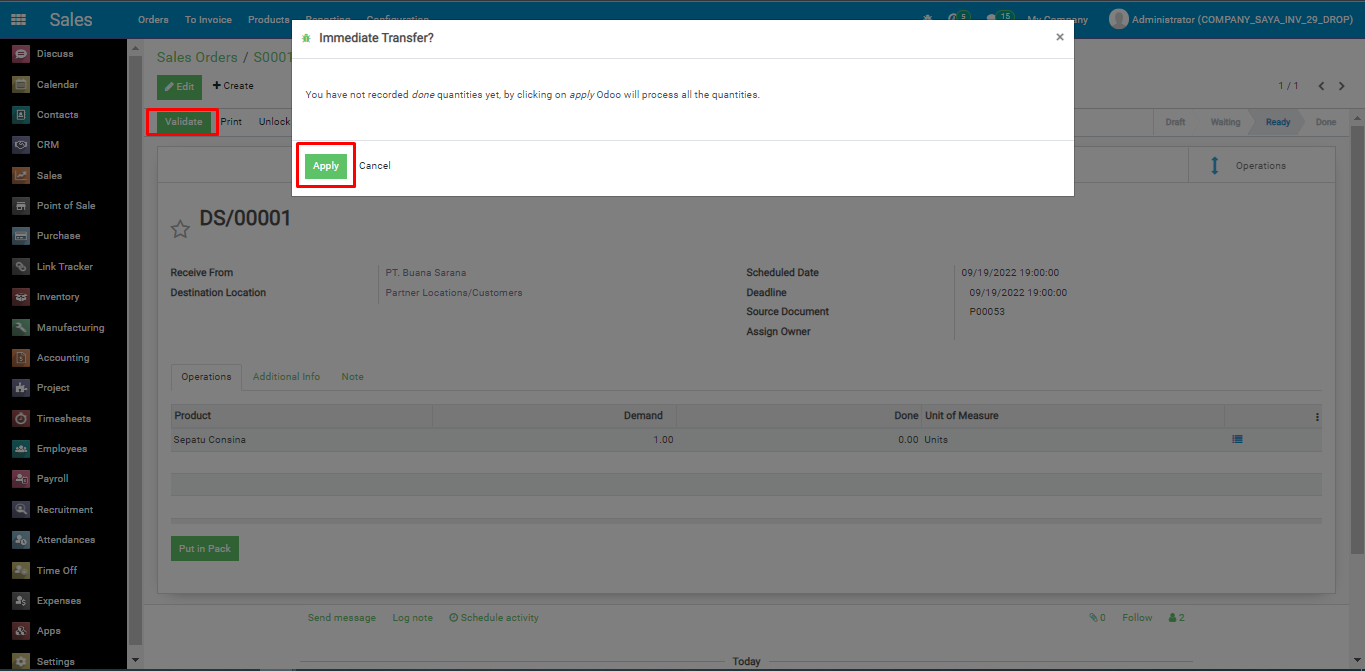
Task: Open Administrator user menu
Action: point(1231,20)
